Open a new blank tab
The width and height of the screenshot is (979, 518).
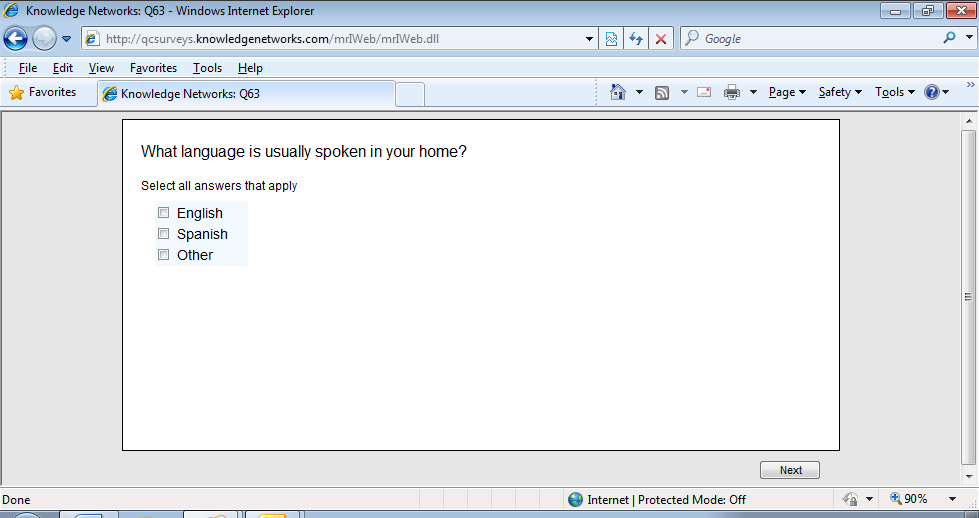410,94
